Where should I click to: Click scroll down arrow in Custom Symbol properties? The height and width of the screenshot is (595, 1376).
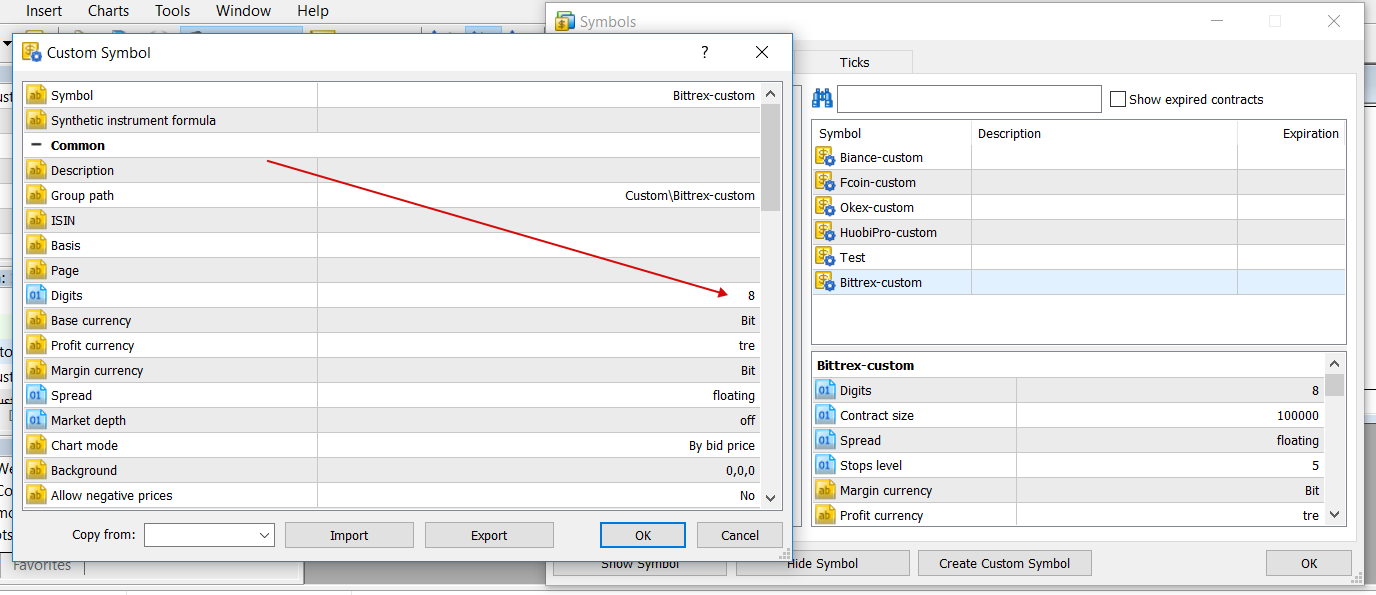coord(770,497)
